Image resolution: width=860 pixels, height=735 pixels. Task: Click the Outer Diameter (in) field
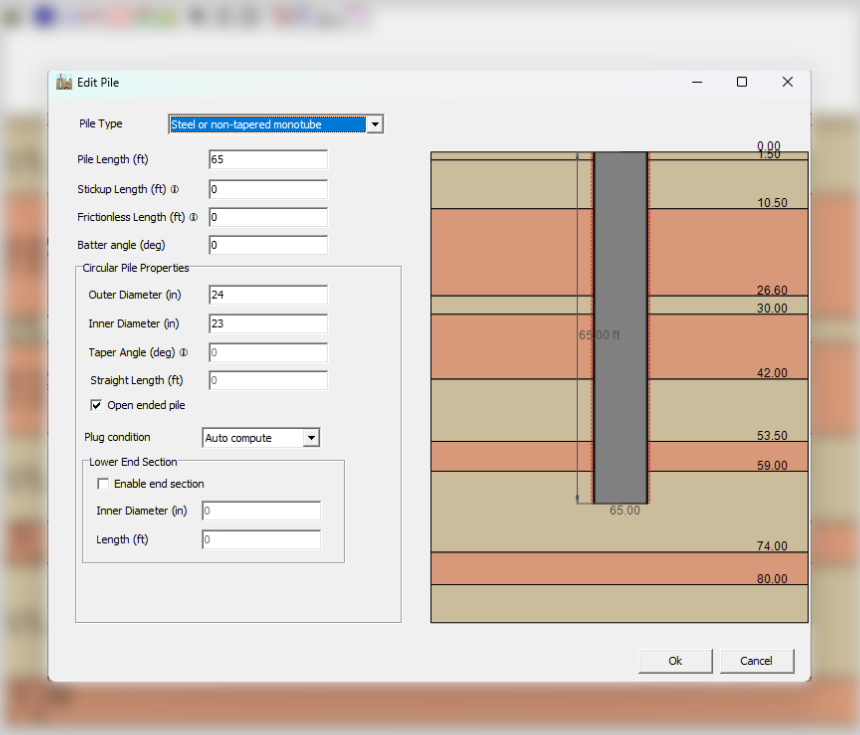click(x=268, y=295)
